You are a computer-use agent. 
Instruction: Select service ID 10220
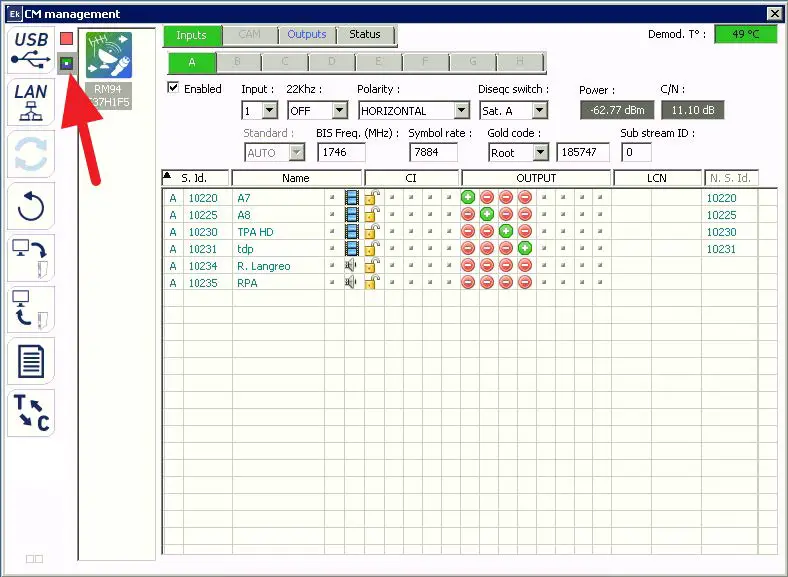[x=203, y=198]
